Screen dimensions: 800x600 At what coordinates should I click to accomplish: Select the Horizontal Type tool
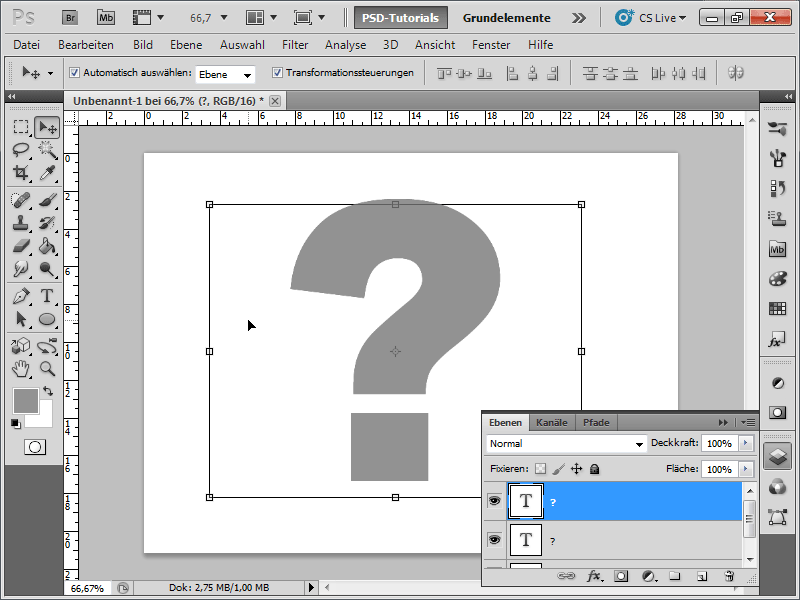pos(47,296)
